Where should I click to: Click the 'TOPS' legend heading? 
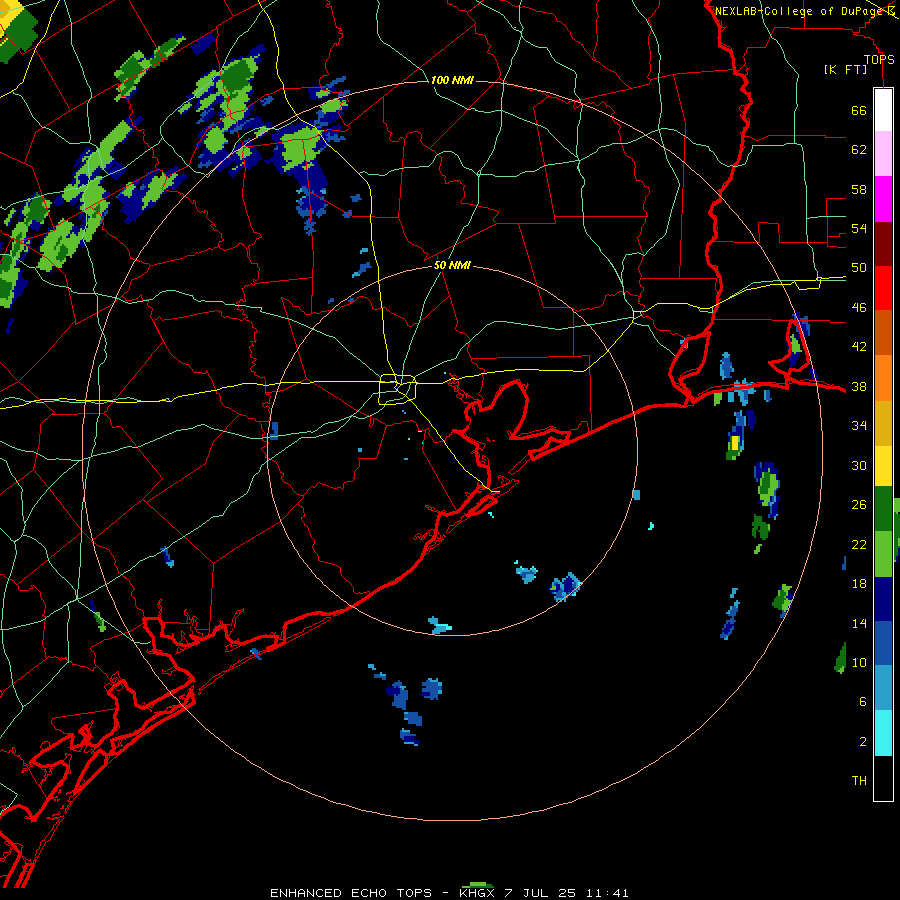(879, 60)
